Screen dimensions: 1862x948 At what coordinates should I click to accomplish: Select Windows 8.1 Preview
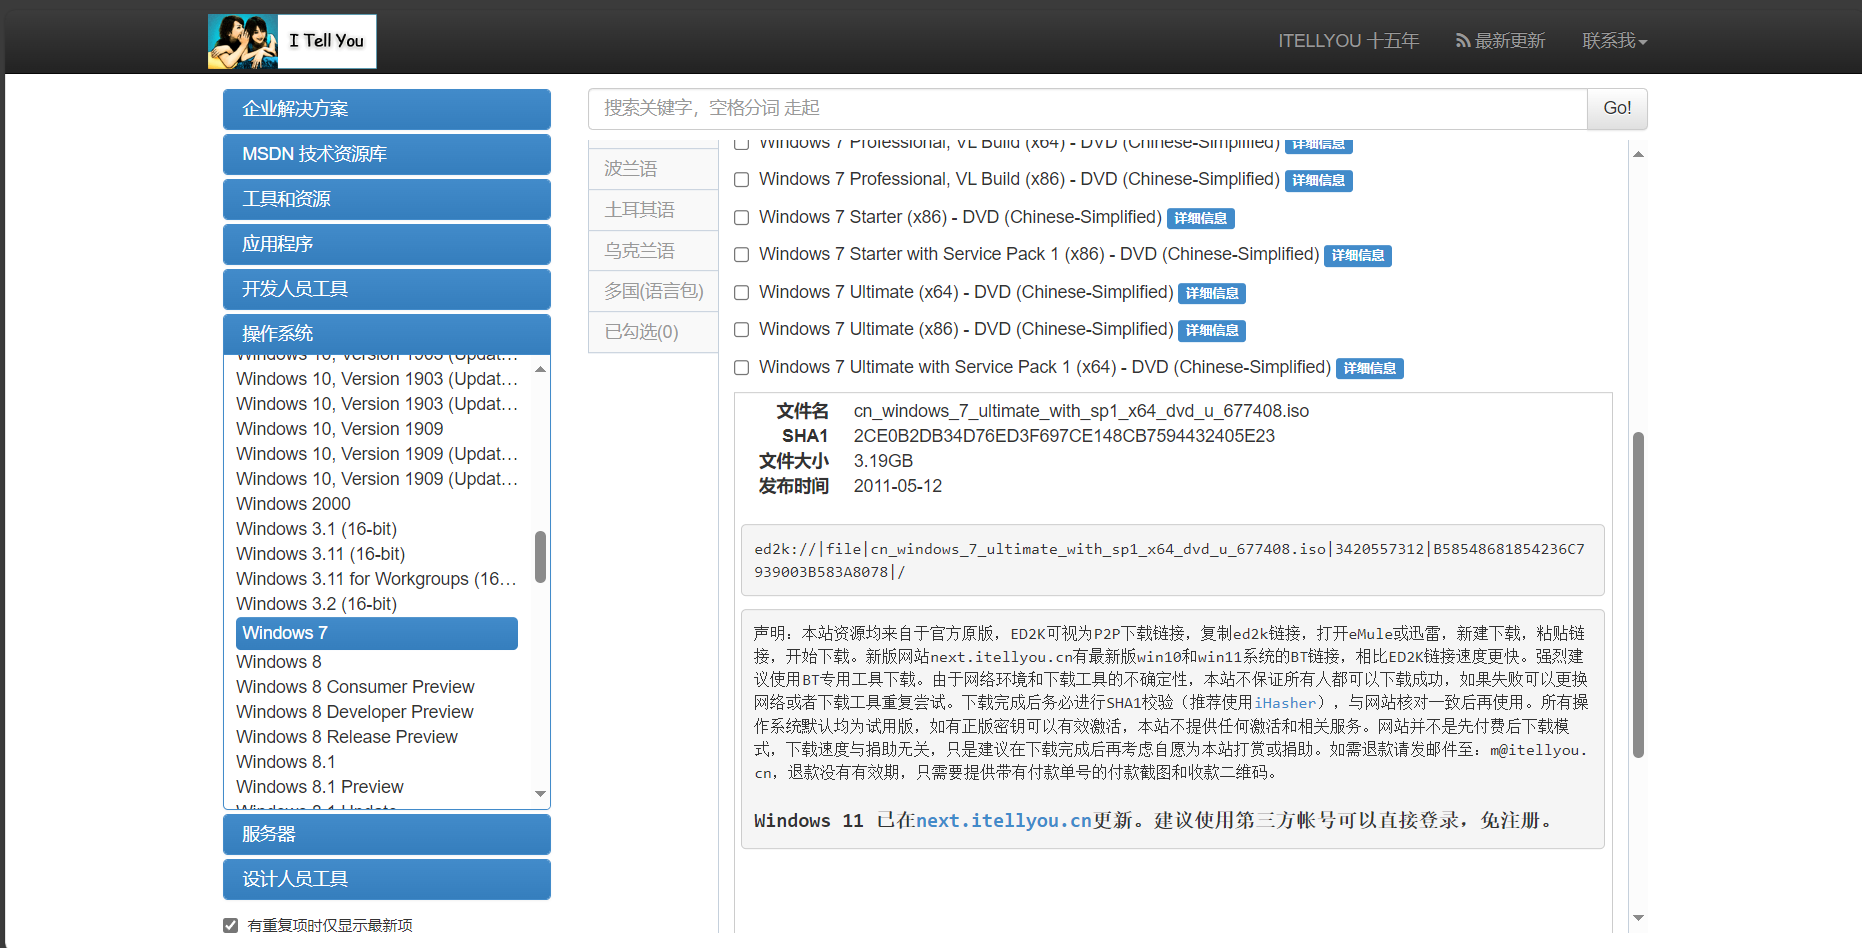point(320,787)
